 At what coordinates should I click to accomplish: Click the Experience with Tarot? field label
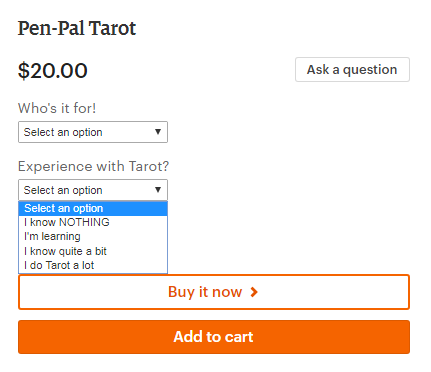coord(94,166)
